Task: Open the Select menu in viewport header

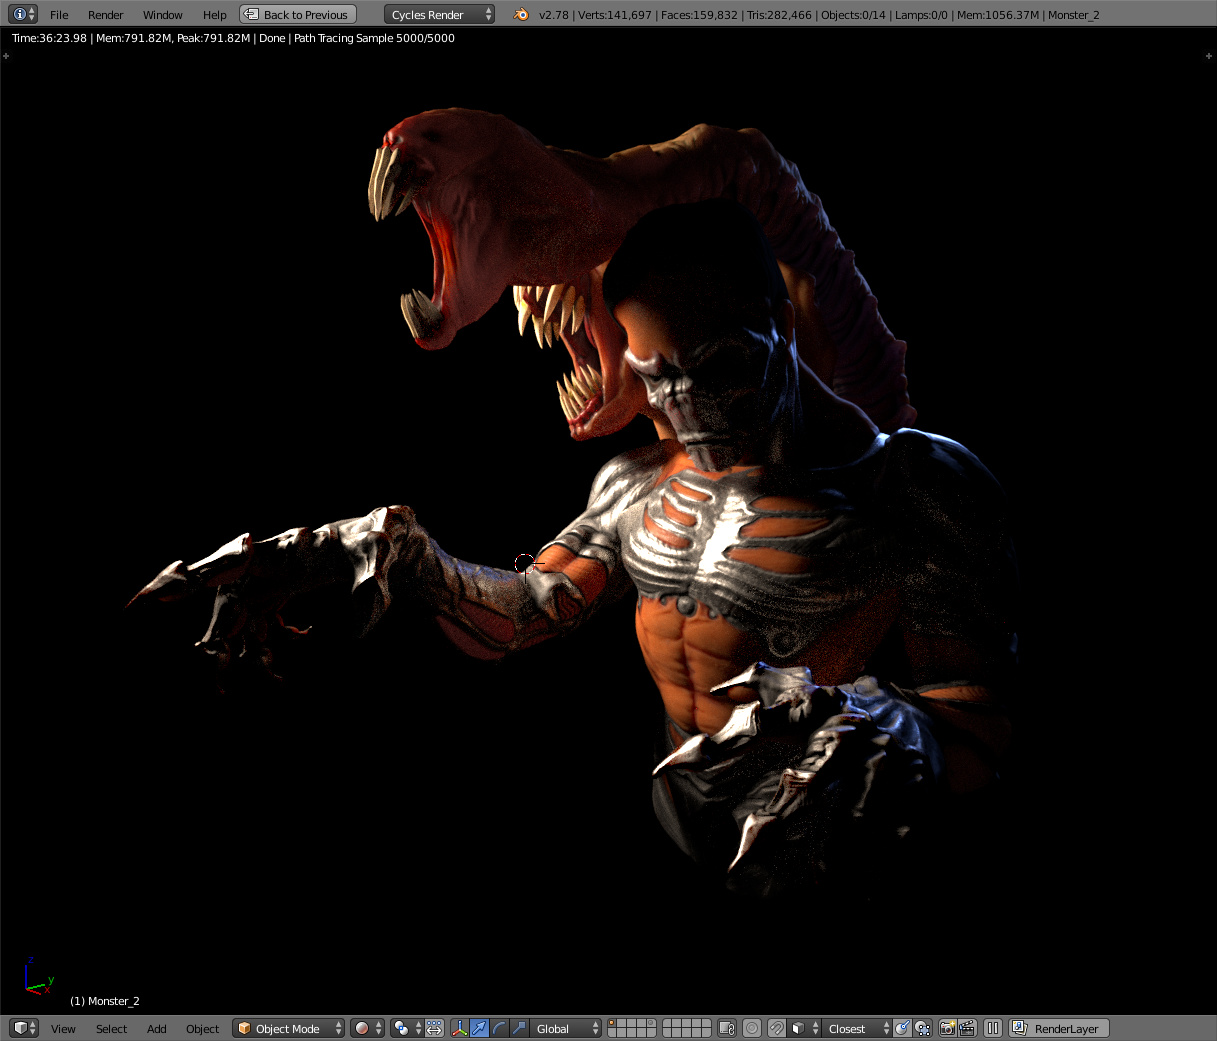Action: click(111, 1029)
